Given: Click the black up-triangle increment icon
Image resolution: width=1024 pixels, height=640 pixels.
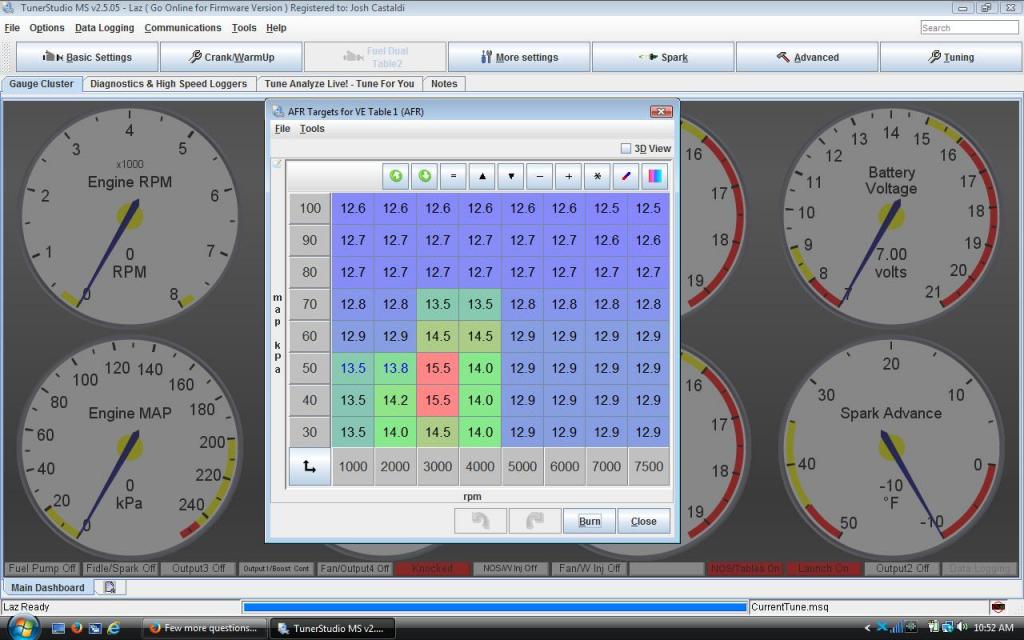Looking at the screenshot, I should point(482,176).
